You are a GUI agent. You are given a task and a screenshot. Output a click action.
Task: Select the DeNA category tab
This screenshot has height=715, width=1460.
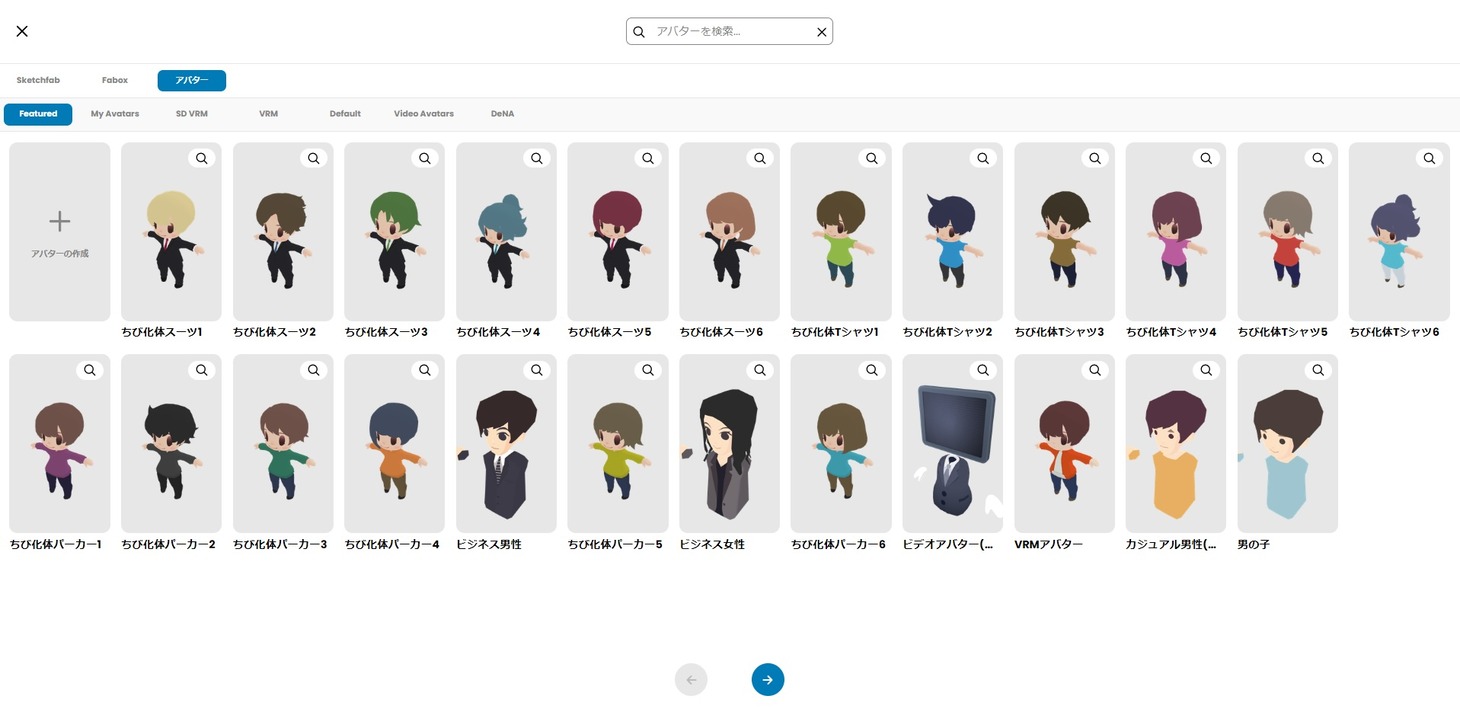coord(502,114)
